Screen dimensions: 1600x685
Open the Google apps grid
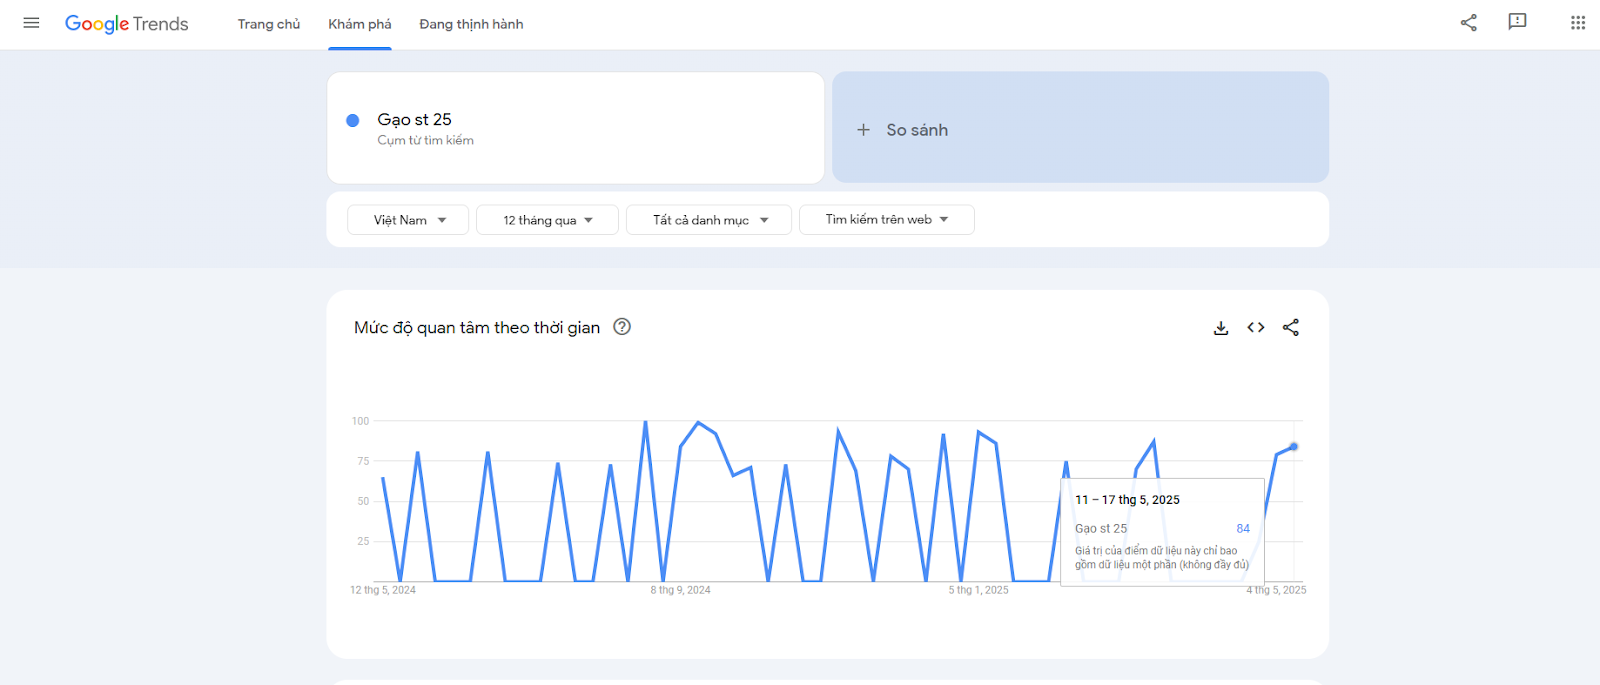pos(1578,23)
